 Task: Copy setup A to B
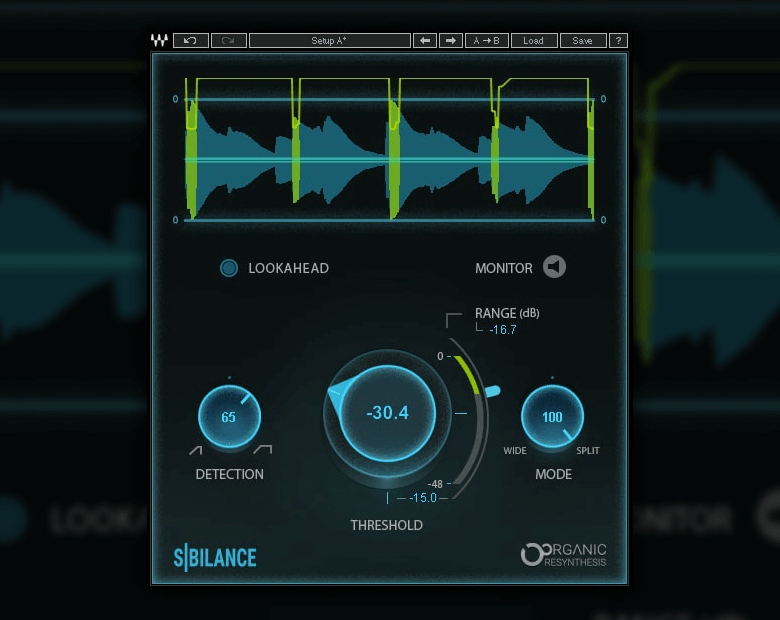pyautogui.click(x=487, y=40)
